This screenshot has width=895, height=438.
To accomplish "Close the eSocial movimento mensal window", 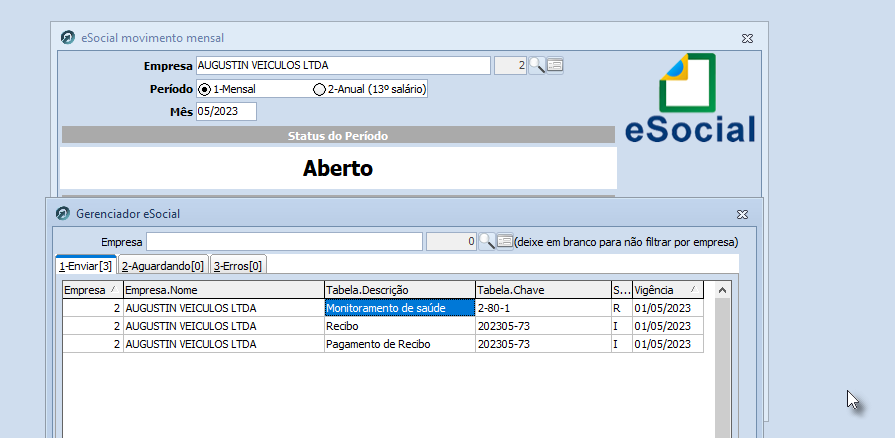I will tap(747, 38).
